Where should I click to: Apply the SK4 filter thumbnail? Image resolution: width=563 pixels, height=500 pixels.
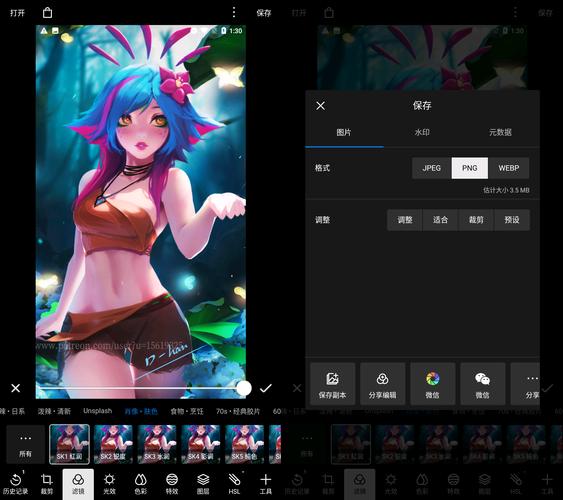point(201,444)
